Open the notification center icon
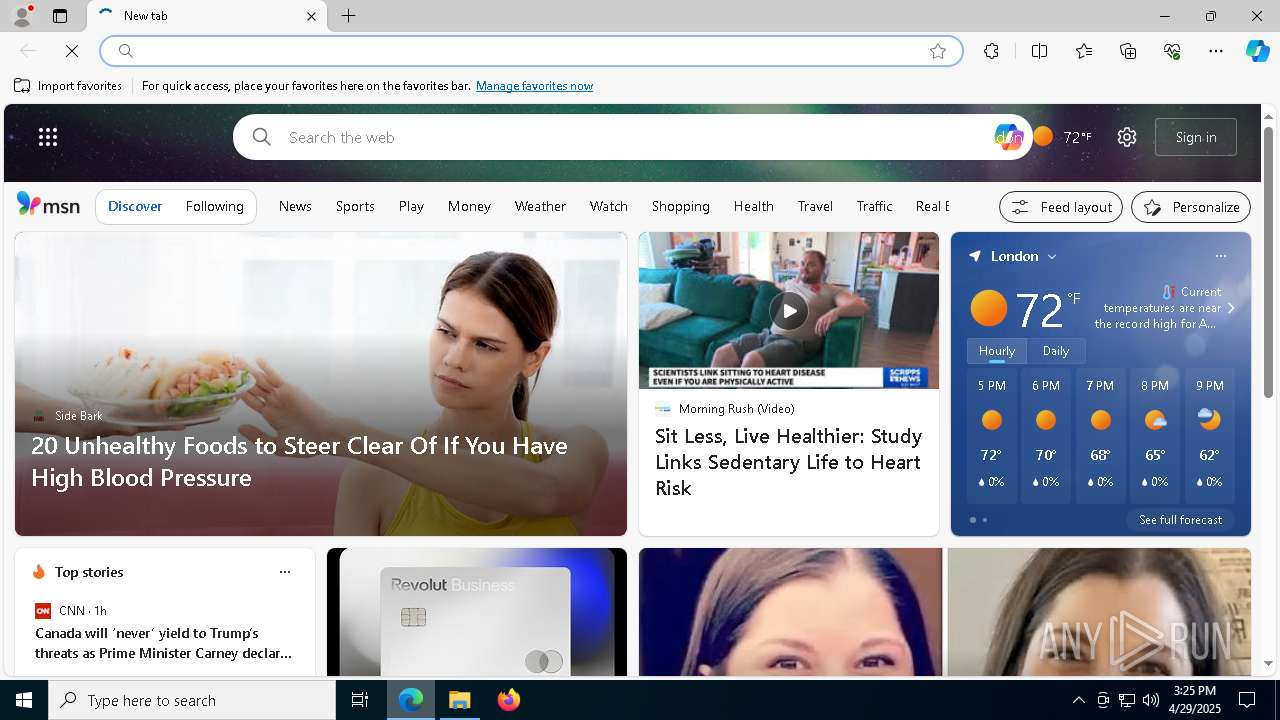Viewport: 1280px width, 720px height. click(x=1248, y=700)
